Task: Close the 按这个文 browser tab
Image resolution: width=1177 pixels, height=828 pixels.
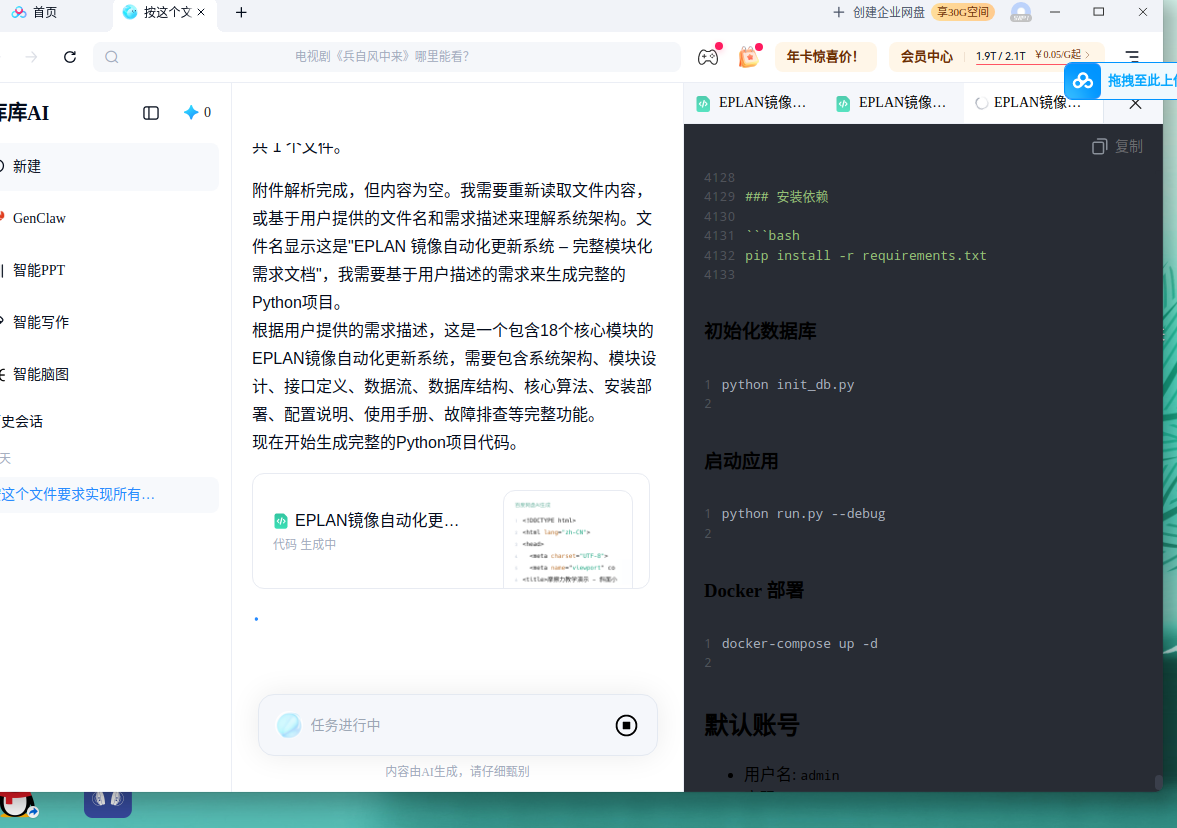Action: pos(201,12)
